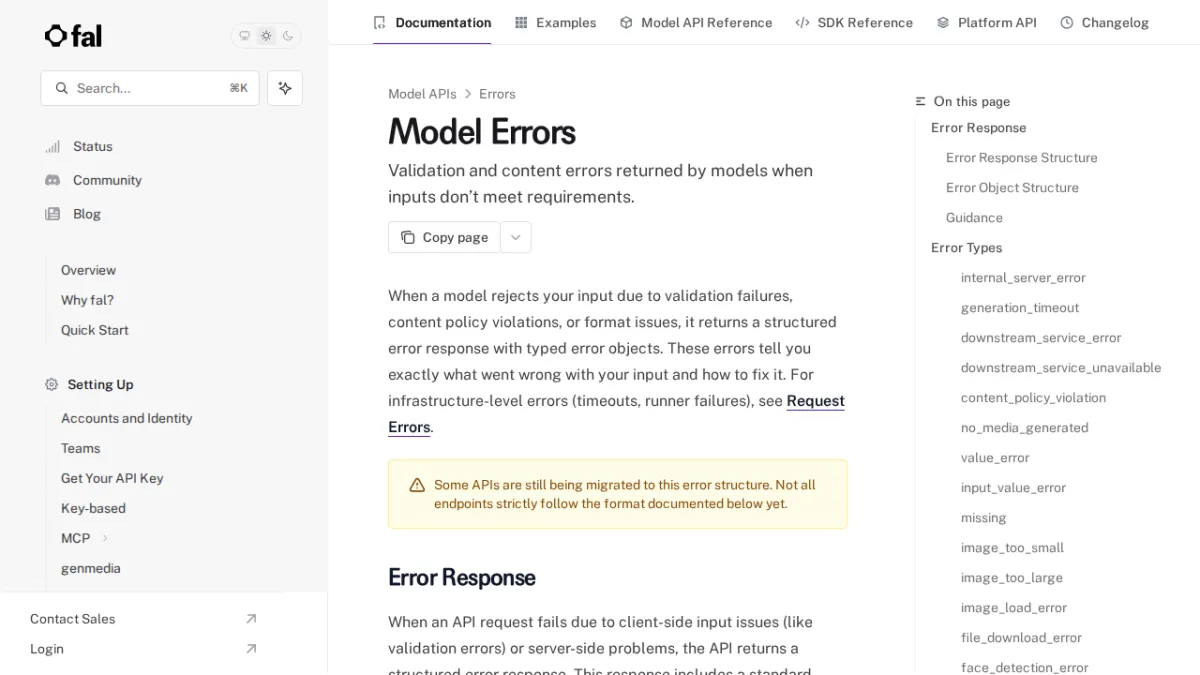1200x675 pixels.
Task: Jump to downstream_service_unavailable entry
Action: tap(1061, 368)
